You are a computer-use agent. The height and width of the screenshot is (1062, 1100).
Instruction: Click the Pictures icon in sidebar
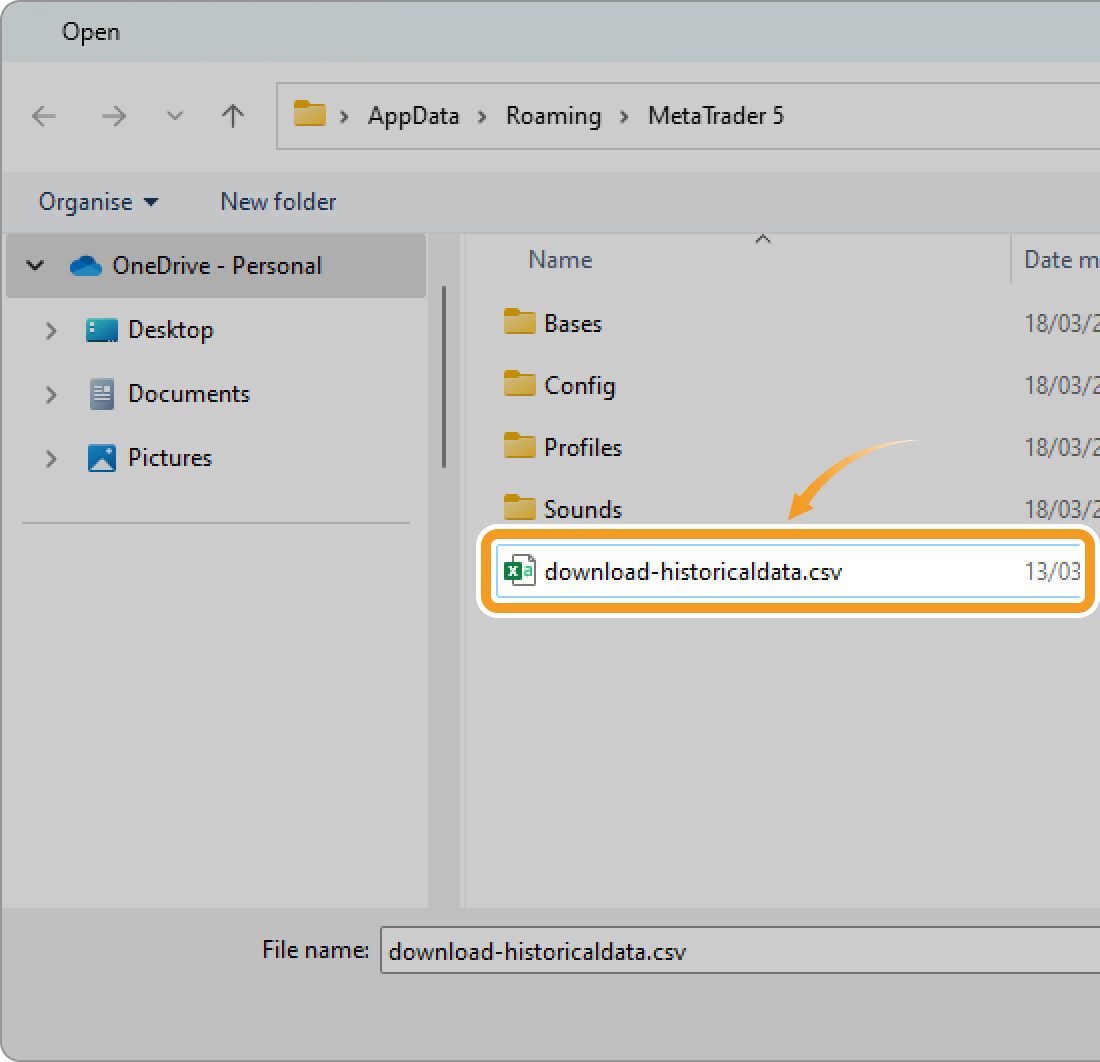pyautogui.click(x=102, y=458)
